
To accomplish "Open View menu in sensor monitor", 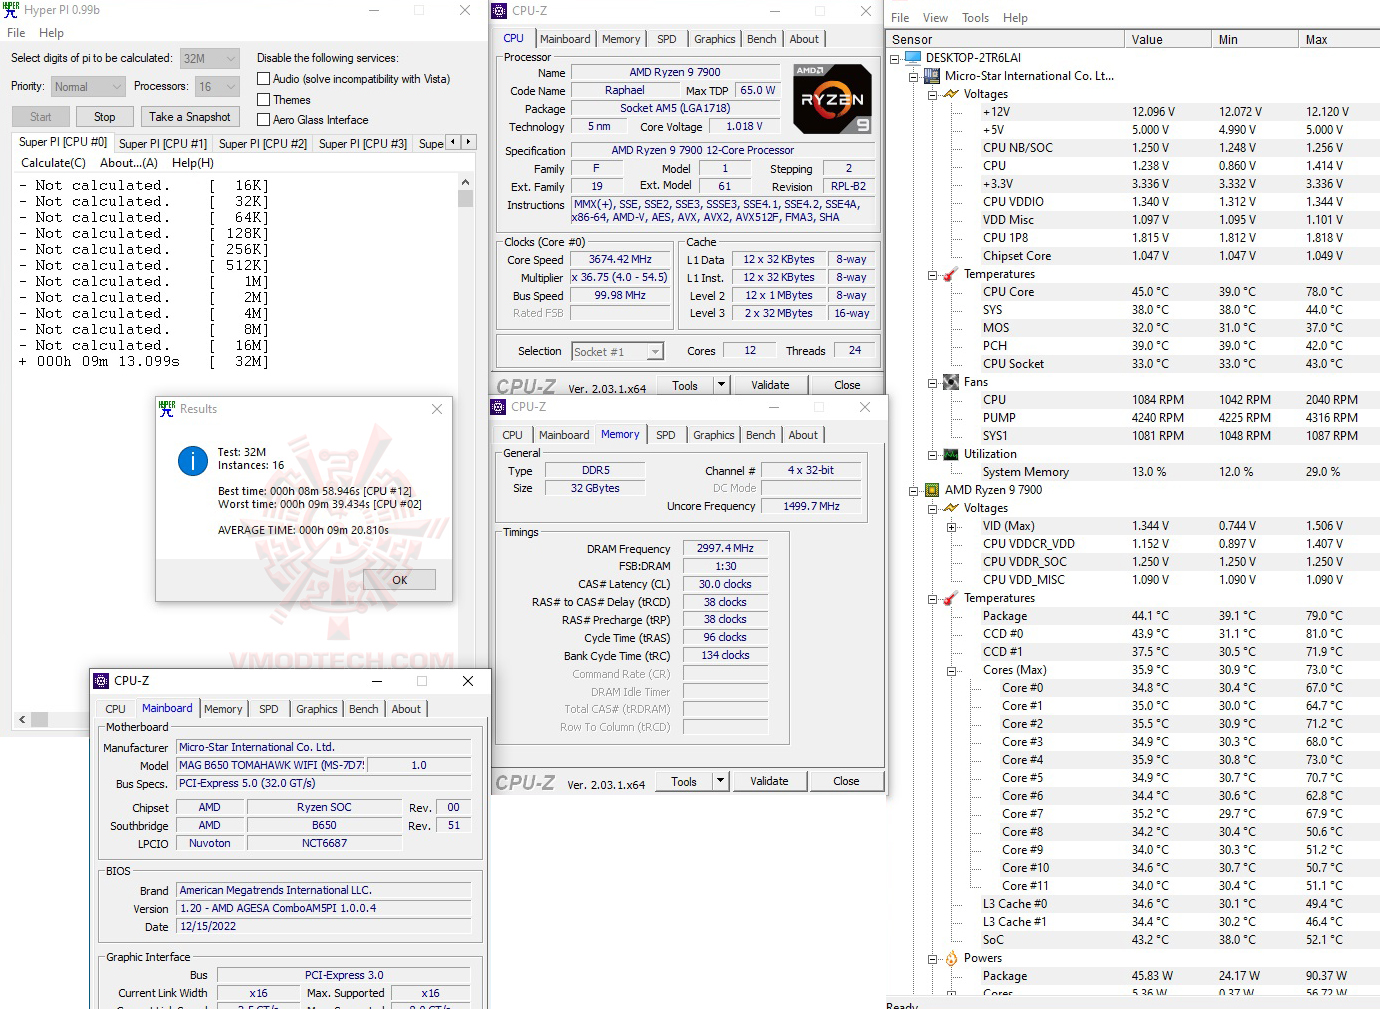I will (936, 18).
